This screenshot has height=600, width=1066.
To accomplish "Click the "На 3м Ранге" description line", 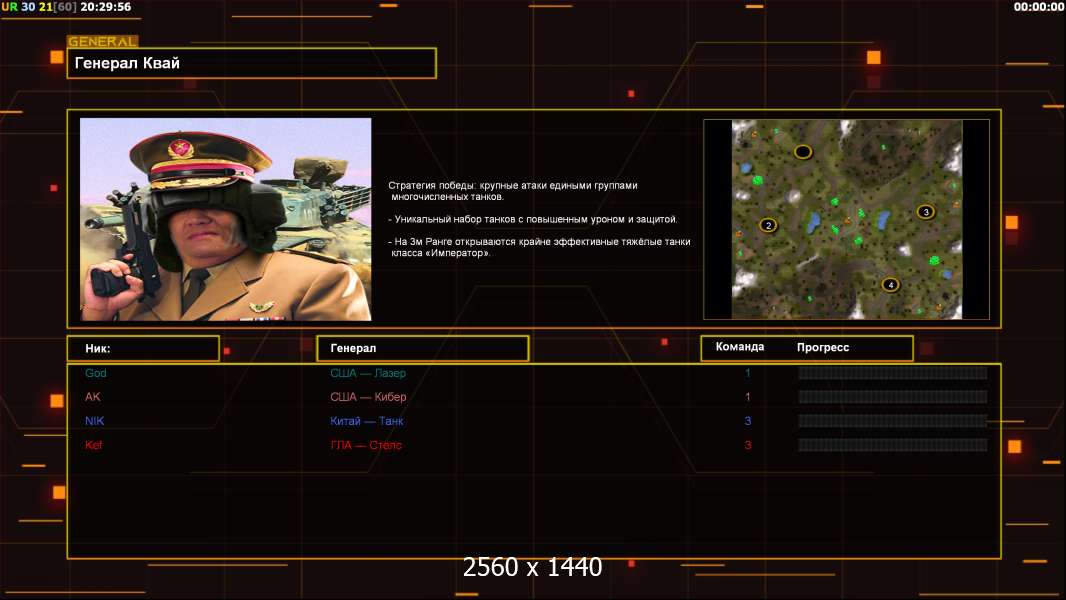I will click(539, 247).
